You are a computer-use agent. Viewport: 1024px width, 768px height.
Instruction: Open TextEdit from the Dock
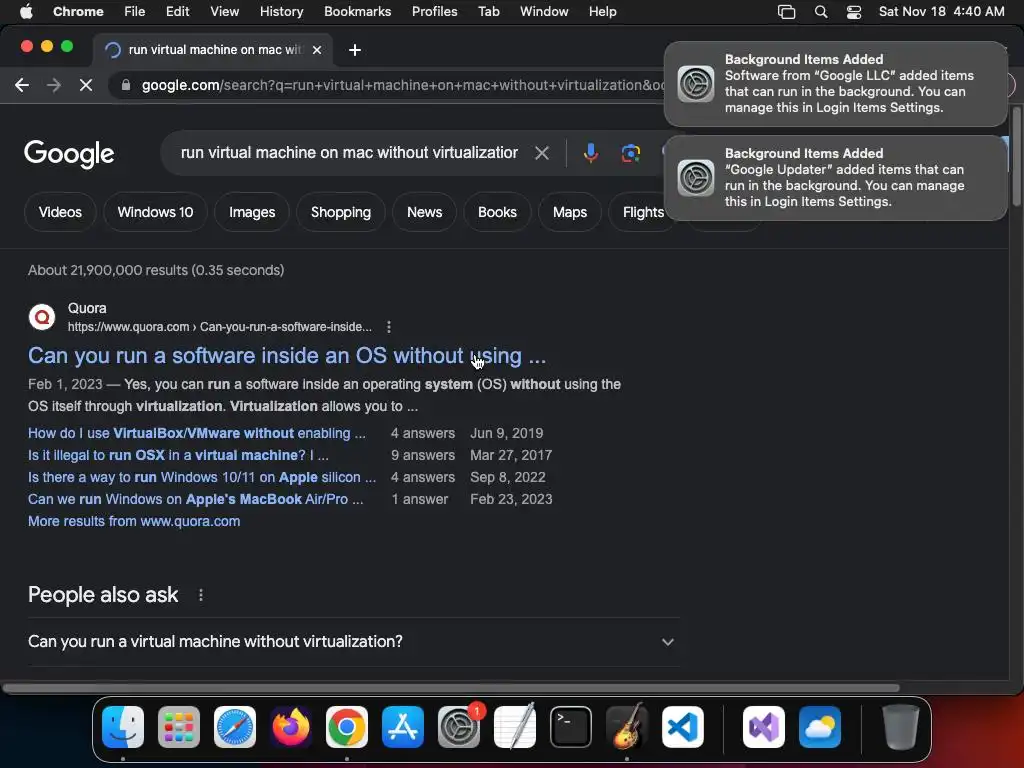[515, 726]
